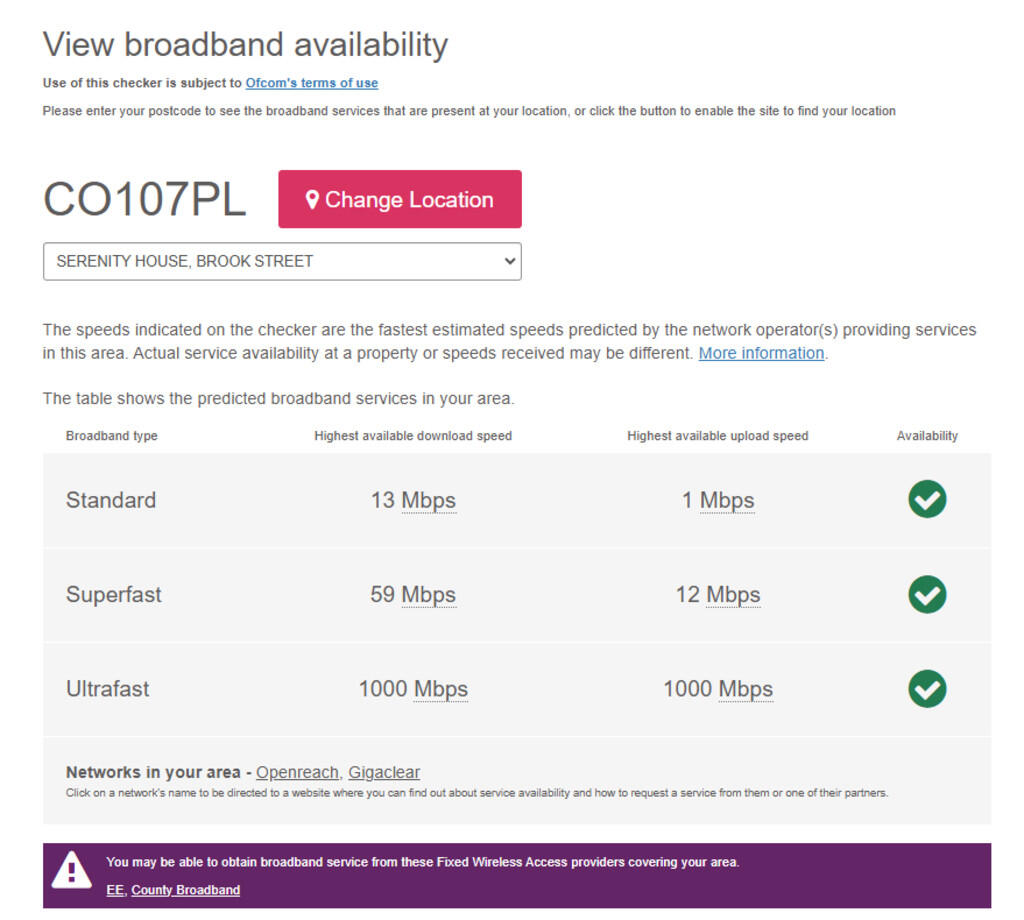Click the CO107PL postcode heading
This screenshot has height=920, width=1024.
click(x=144, y=199)
